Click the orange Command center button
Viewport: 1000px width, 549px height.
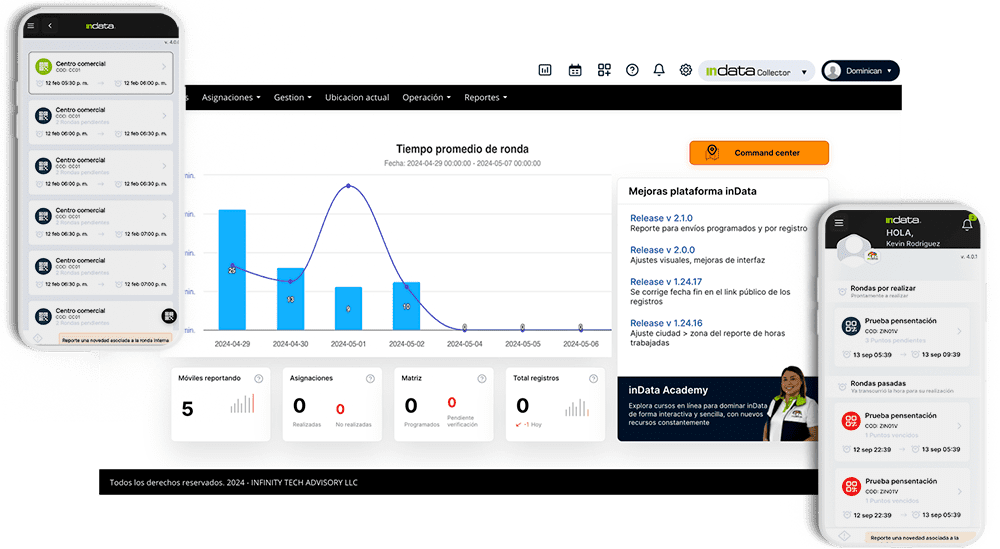(759, 153)
